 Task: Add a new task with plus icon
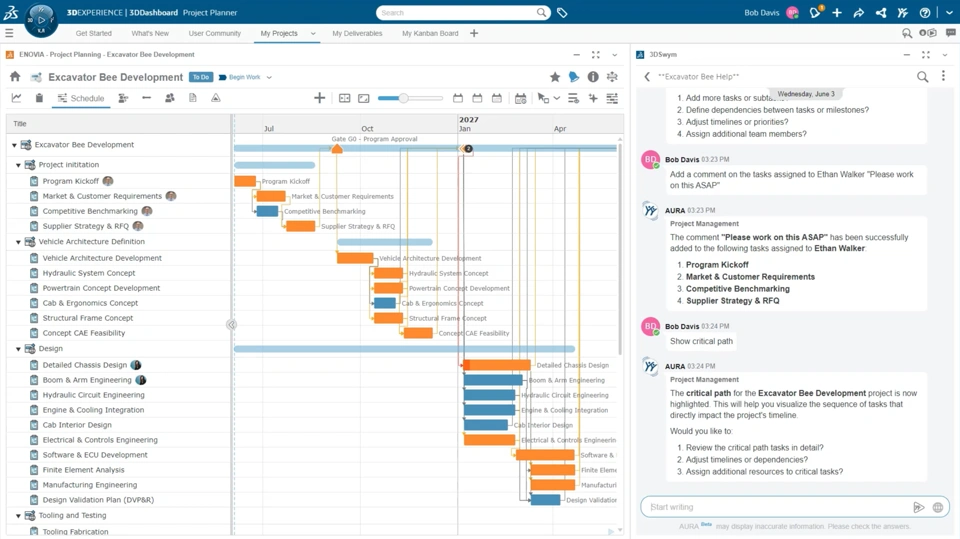coord(320,98)
